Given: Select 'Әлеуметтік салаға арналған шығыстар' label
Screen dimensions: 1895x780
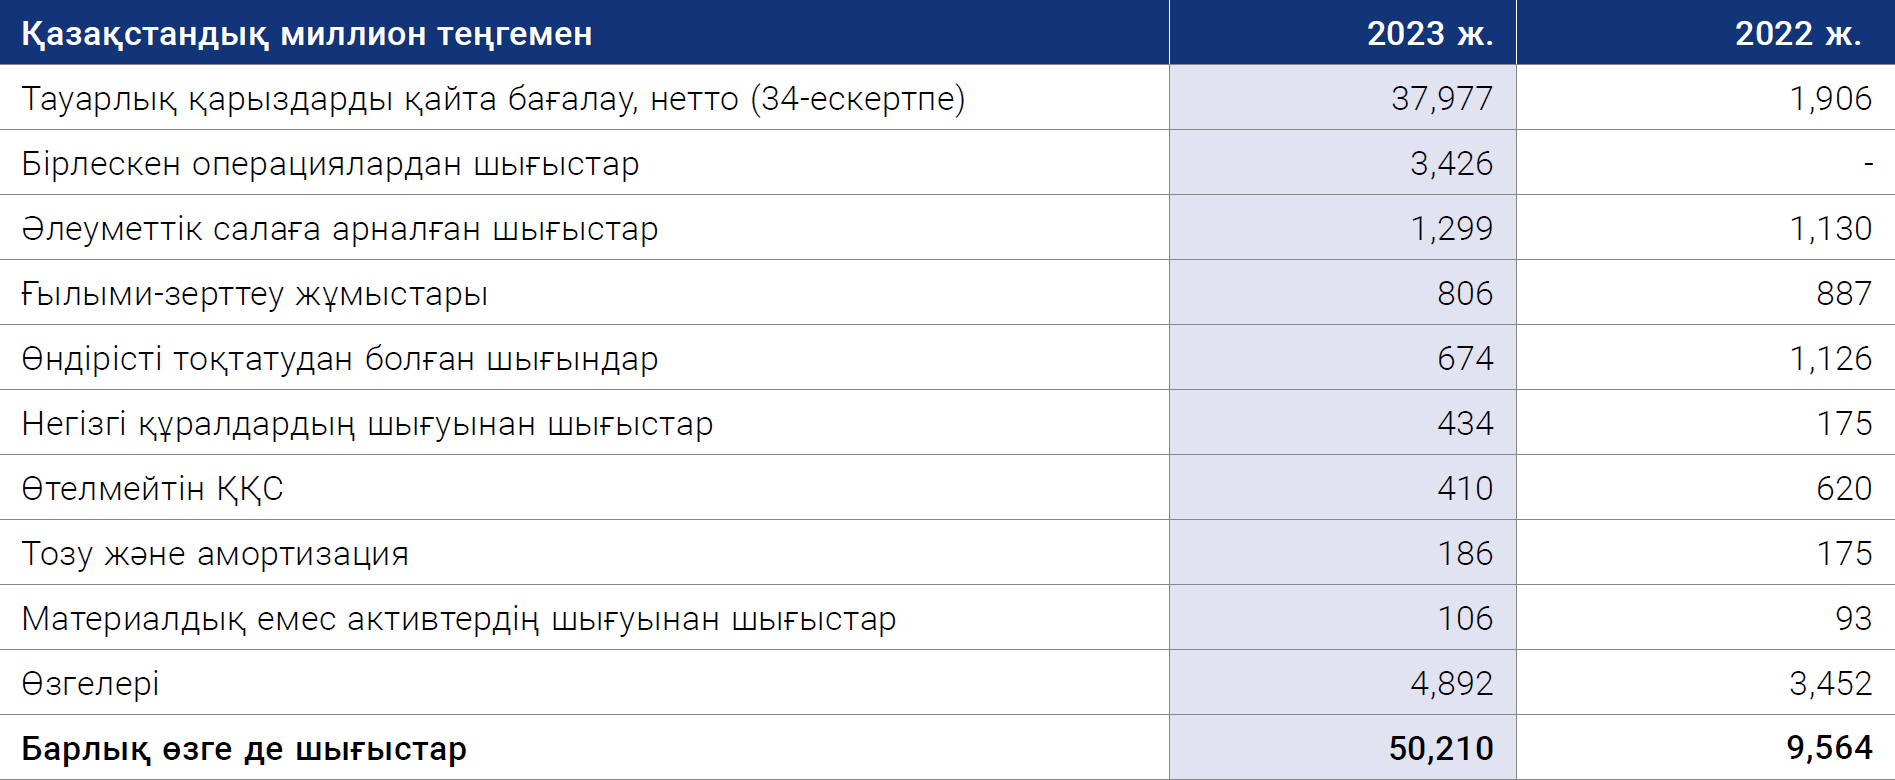Looking at the screenshot, I should (340, 229).
